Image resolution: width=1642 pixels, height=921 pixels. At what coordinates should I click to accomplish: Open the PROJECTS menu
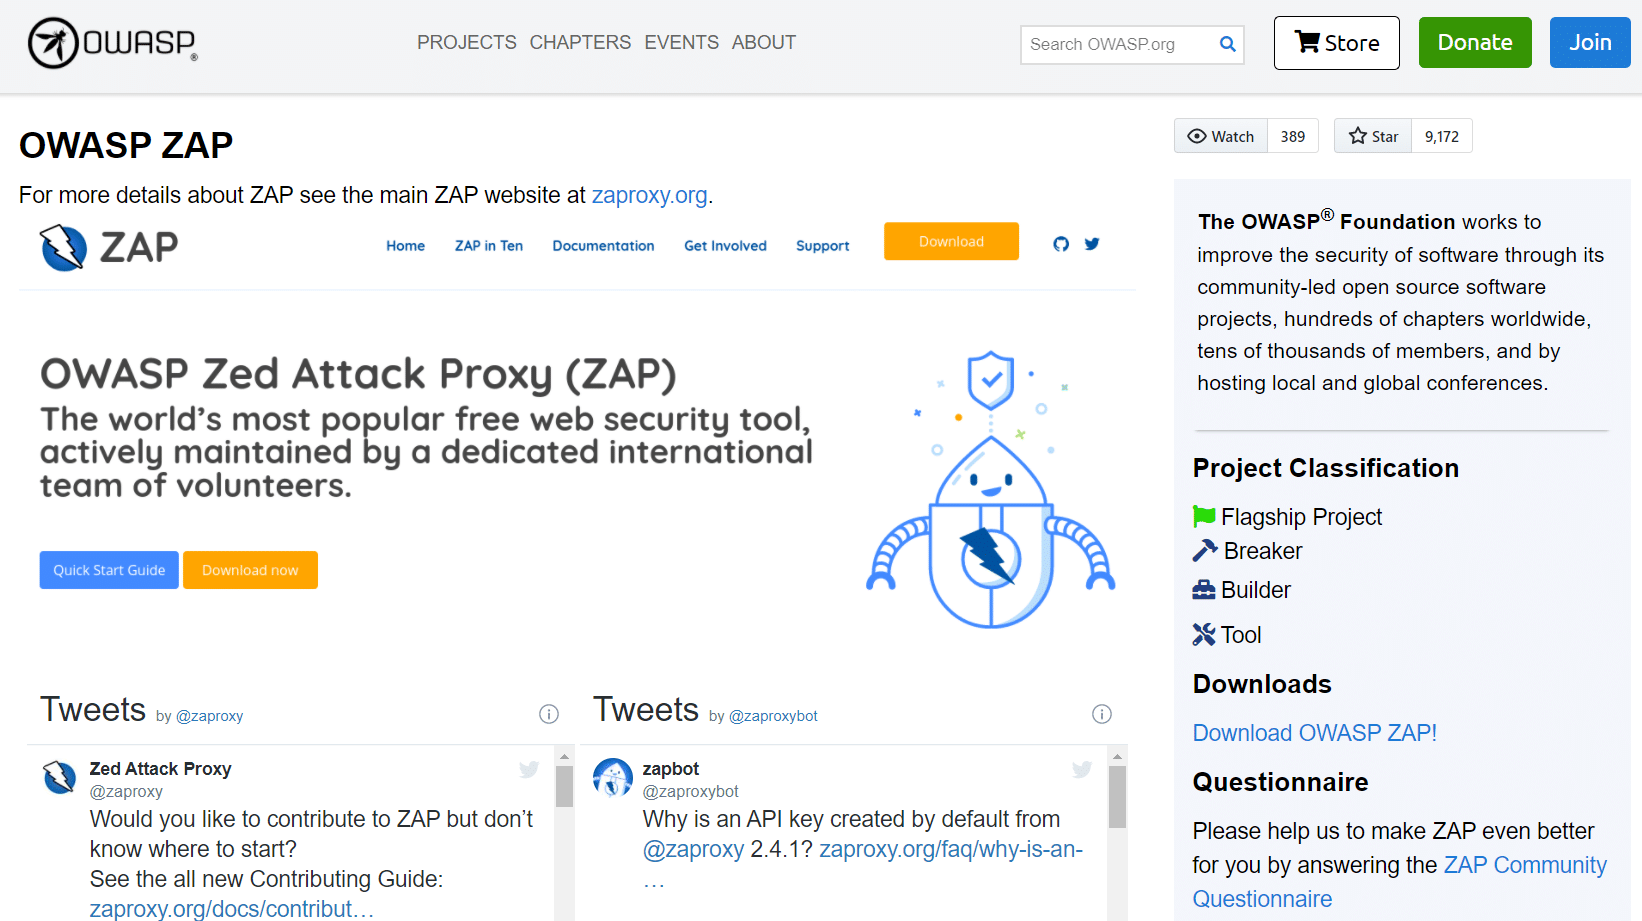tap(467, 43)
